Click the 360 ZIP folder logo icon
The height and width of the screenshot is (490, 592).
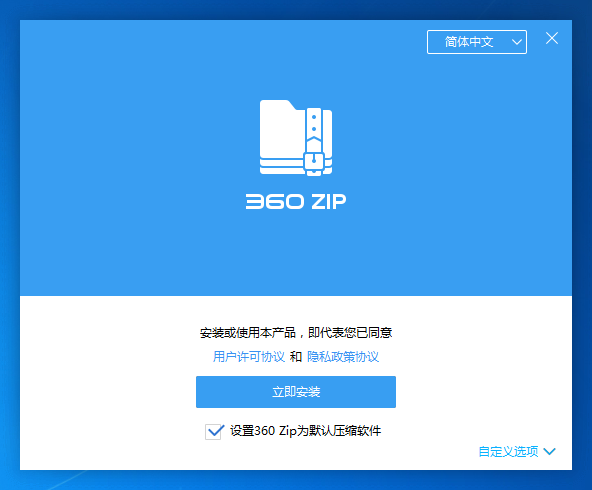[296, 138]
